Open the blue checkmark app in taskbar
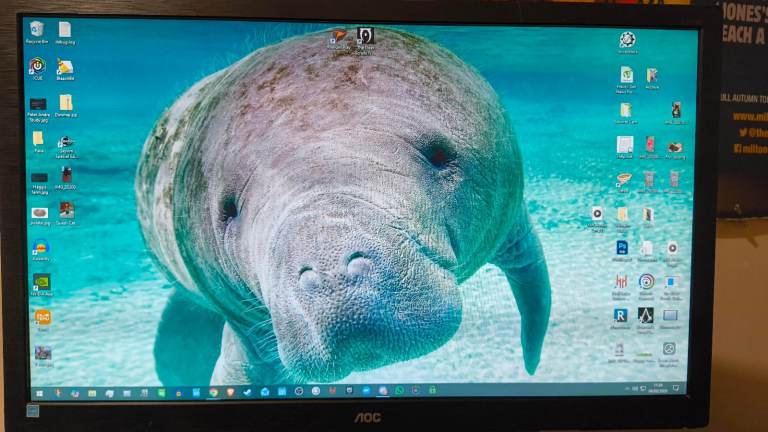Viewport: 768px width, 432px height. point(247,392)
